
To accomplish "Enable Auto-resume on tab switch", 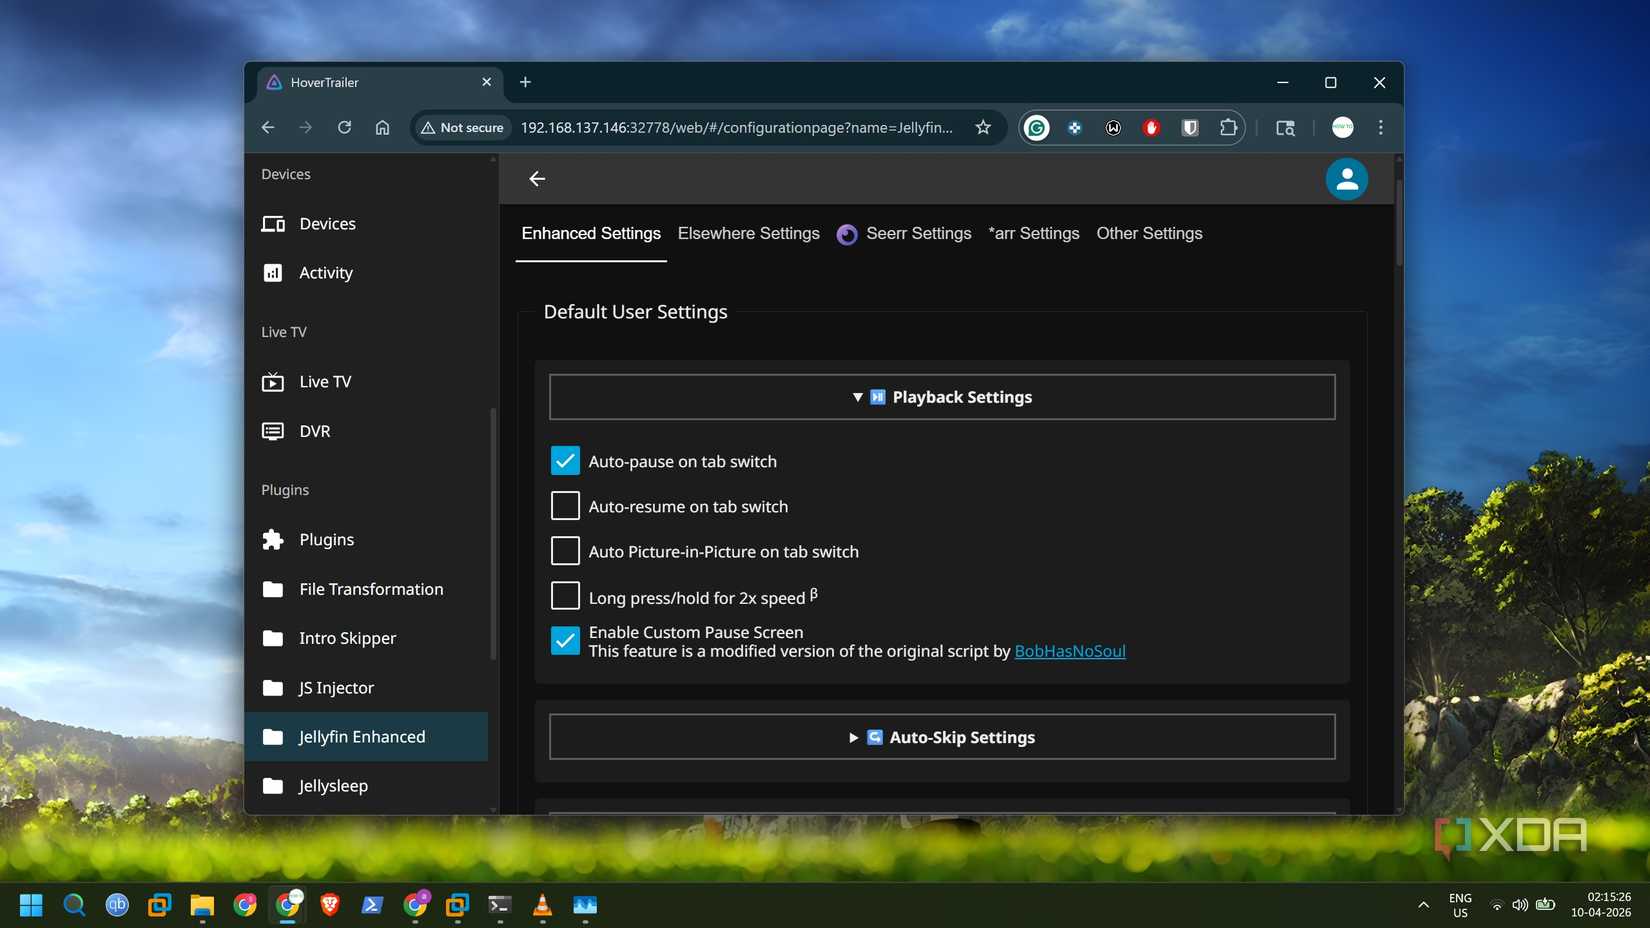I will (565, 506).
